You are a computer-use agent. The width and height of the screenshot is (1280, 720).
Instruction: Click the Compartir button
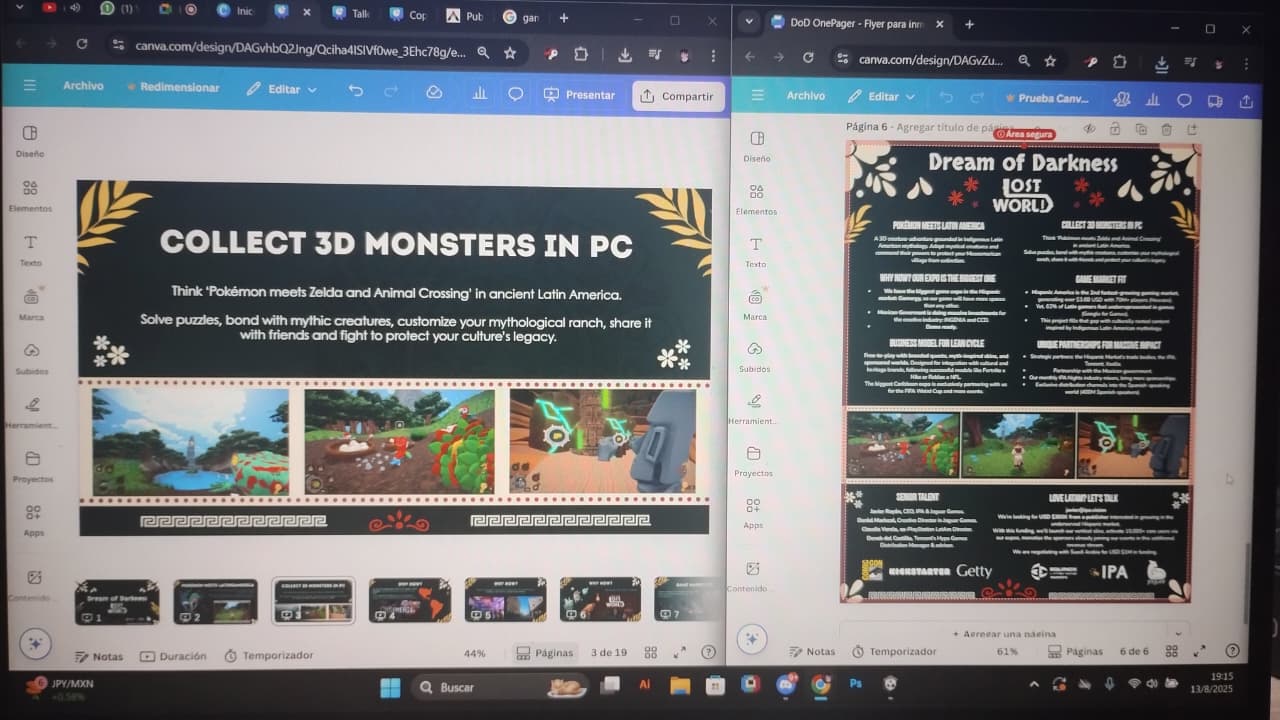pyautogui.click(x=678, y=96)
